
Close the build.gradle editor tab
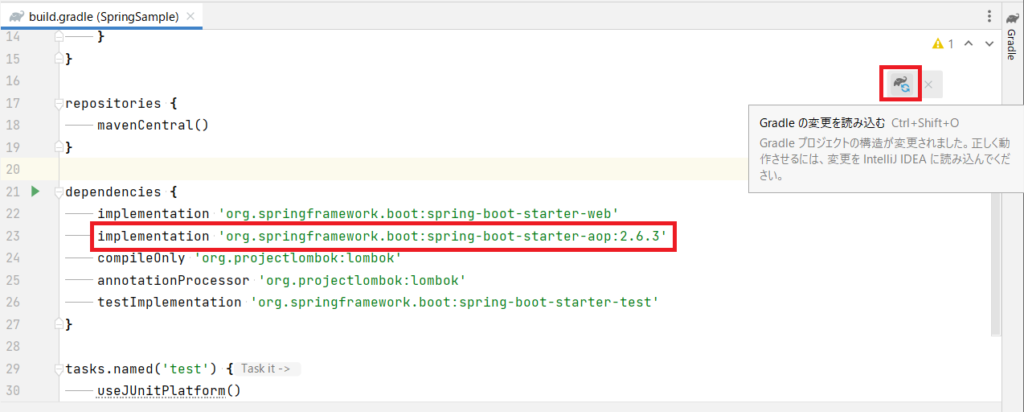point(189,15)
